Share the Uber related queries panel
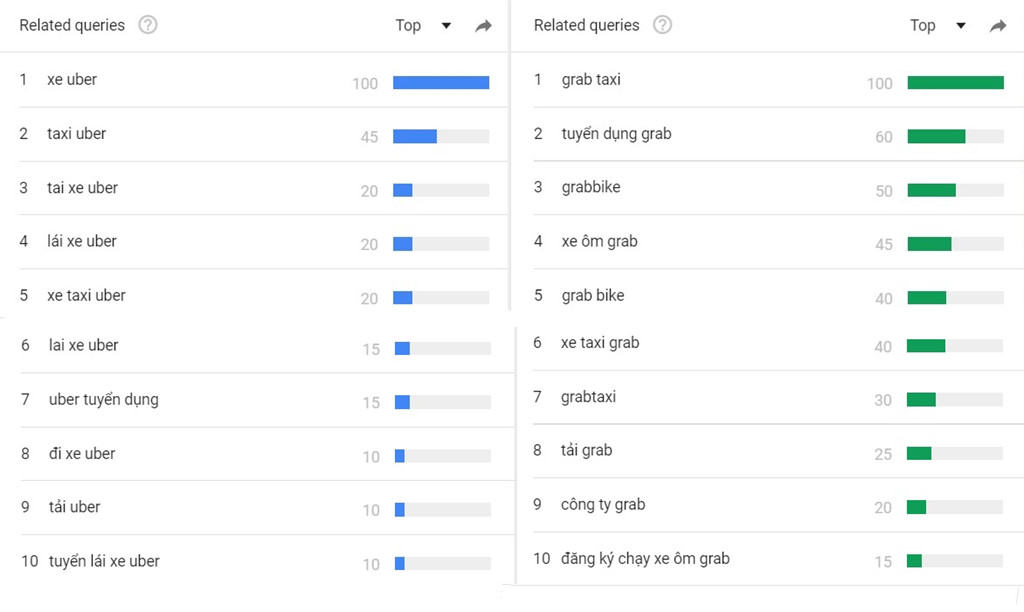The height and width of the screenshot is (612, 1024). point(483,25)
